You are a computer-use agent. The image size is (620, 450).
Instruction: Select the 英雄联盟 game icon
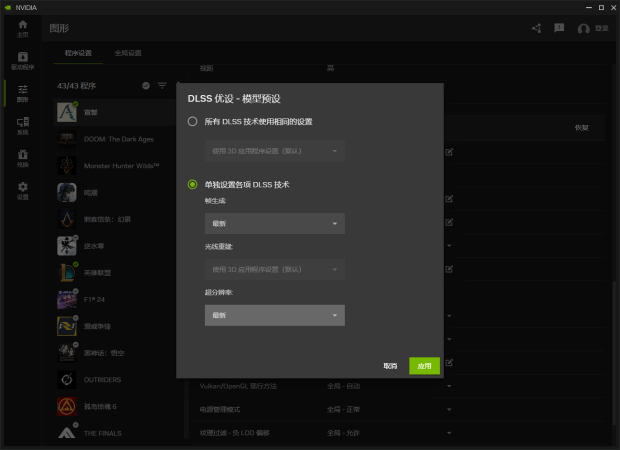67,273
